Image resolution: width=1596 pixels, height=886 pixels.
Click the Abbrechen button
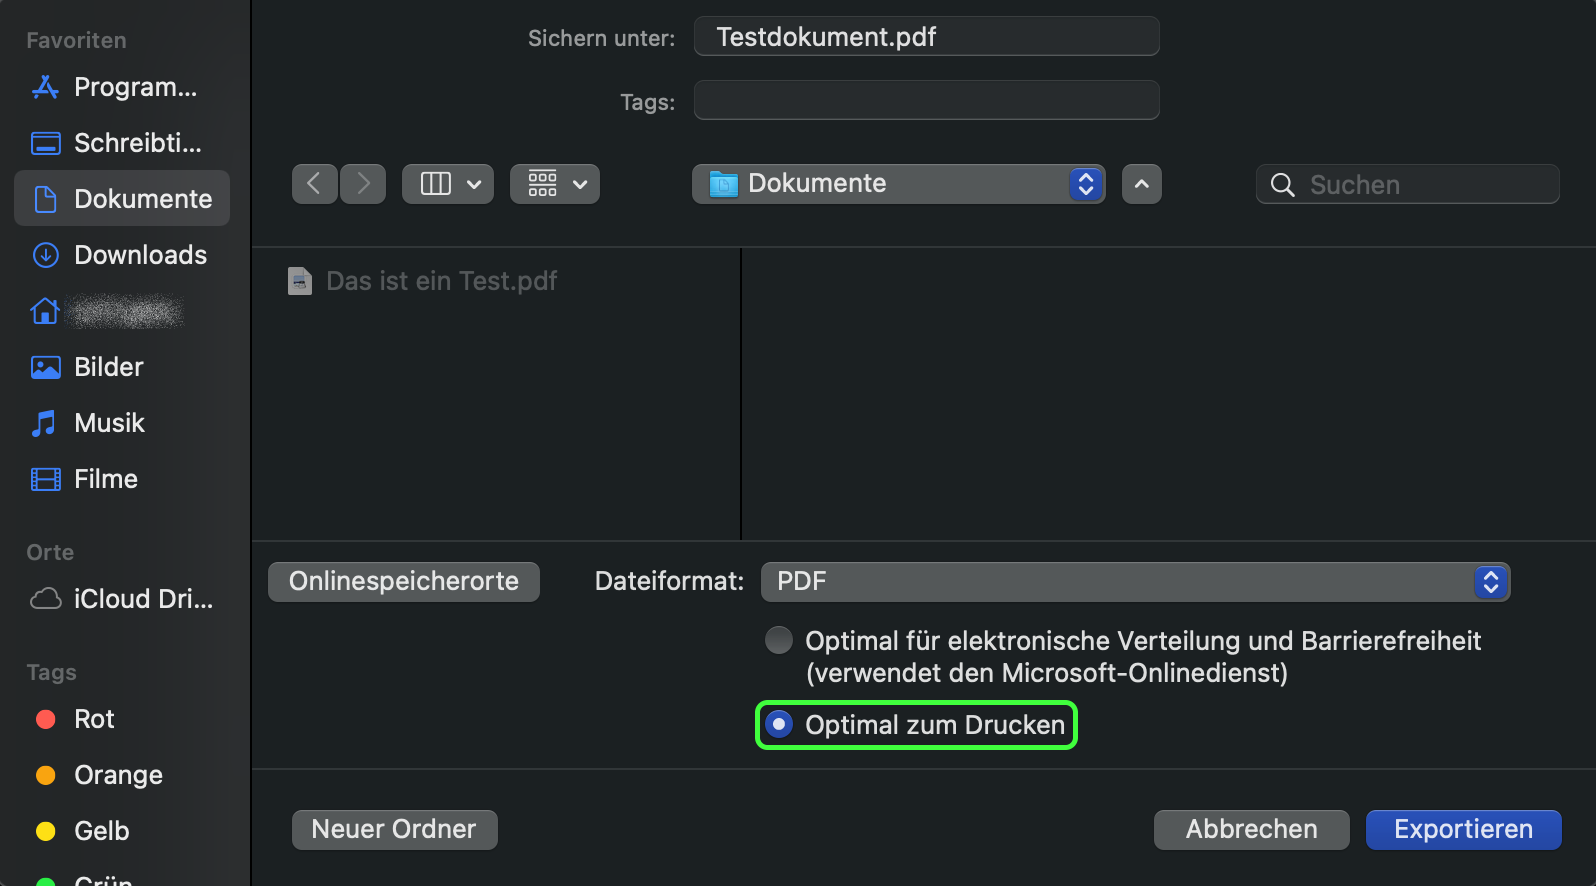(x=1251, y=829)
